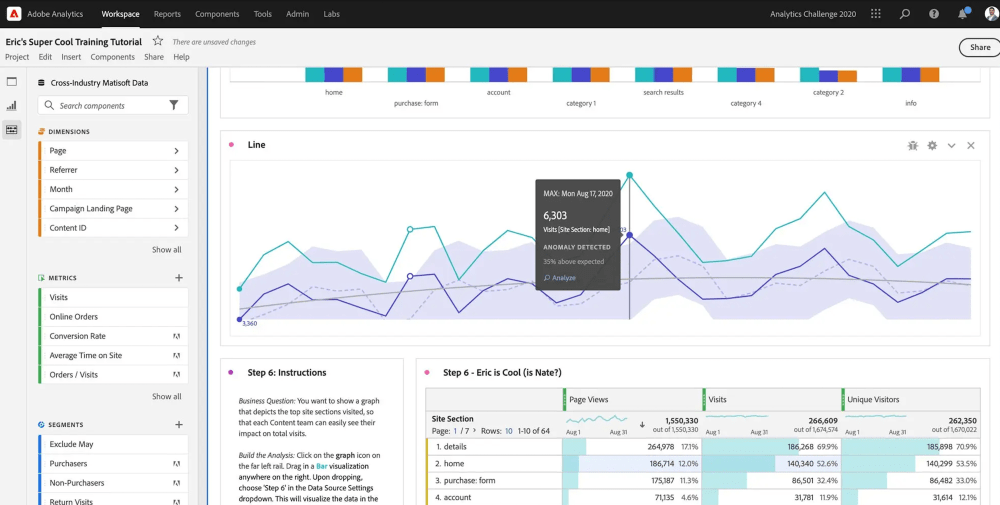Screen dimensions: 1000x505
Task: Open the Tools menu
Action: (263, 14)
